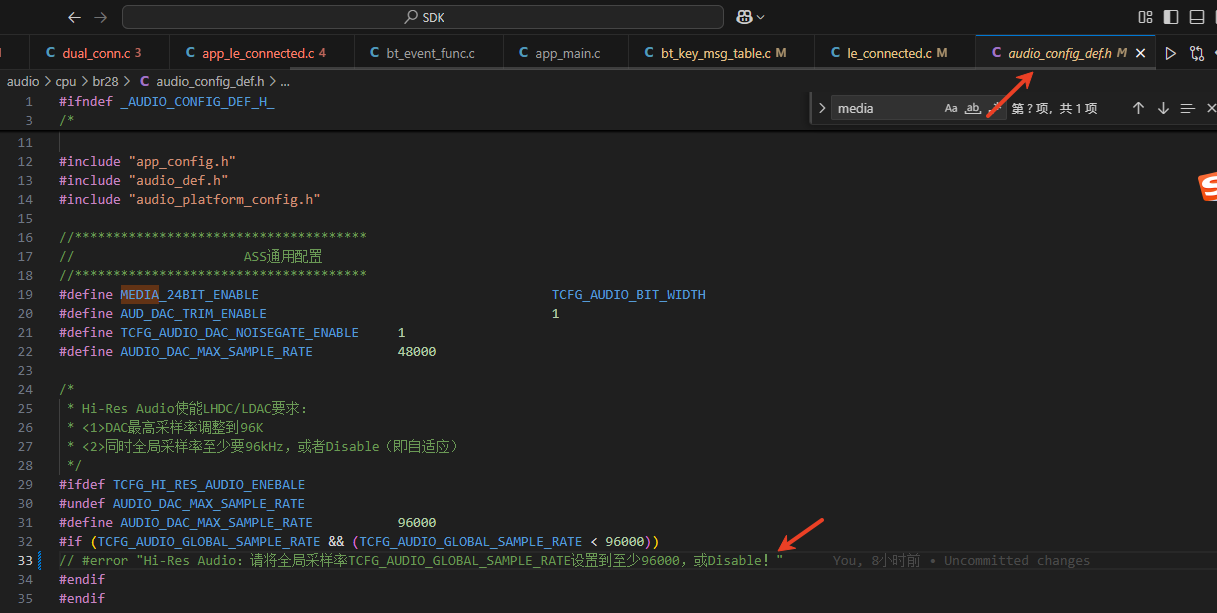Click the "audio_platform_config.h" include
The width and height of the screenshot is (1217, 613).
point(224,200)
